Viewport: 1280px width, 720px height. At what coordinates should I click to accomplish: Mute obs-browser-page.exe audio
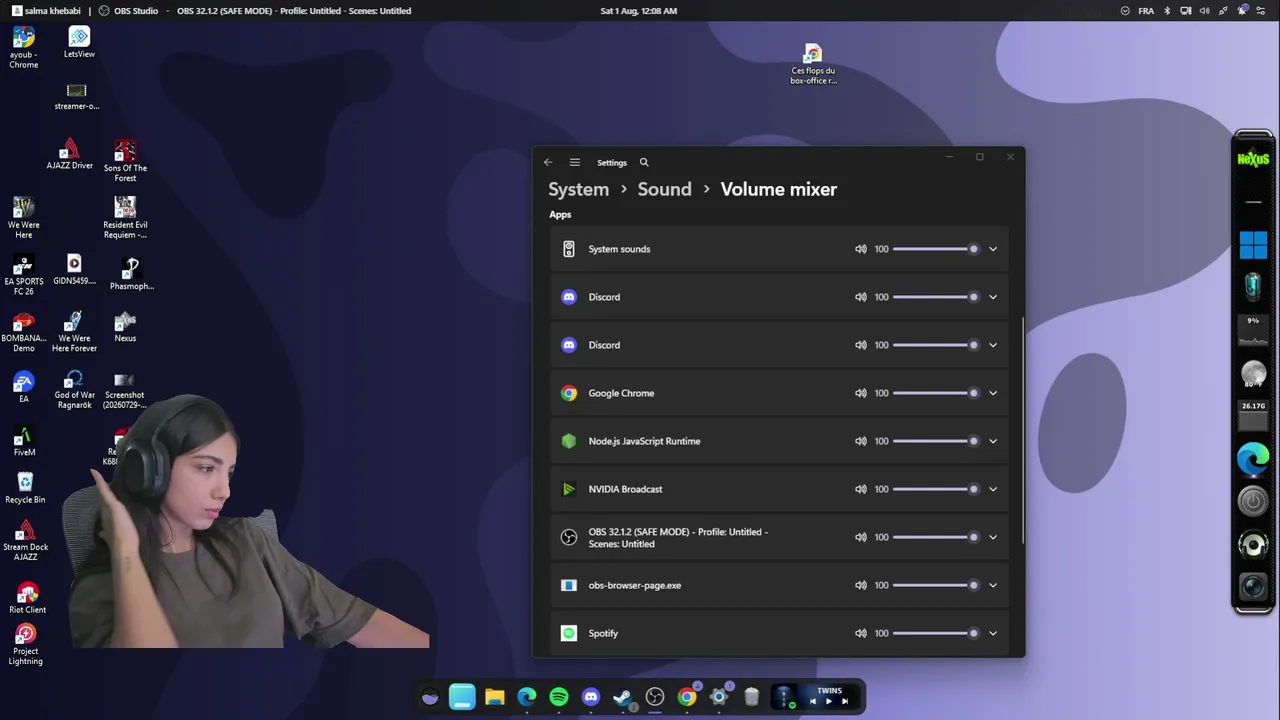(x=860, y=585)
